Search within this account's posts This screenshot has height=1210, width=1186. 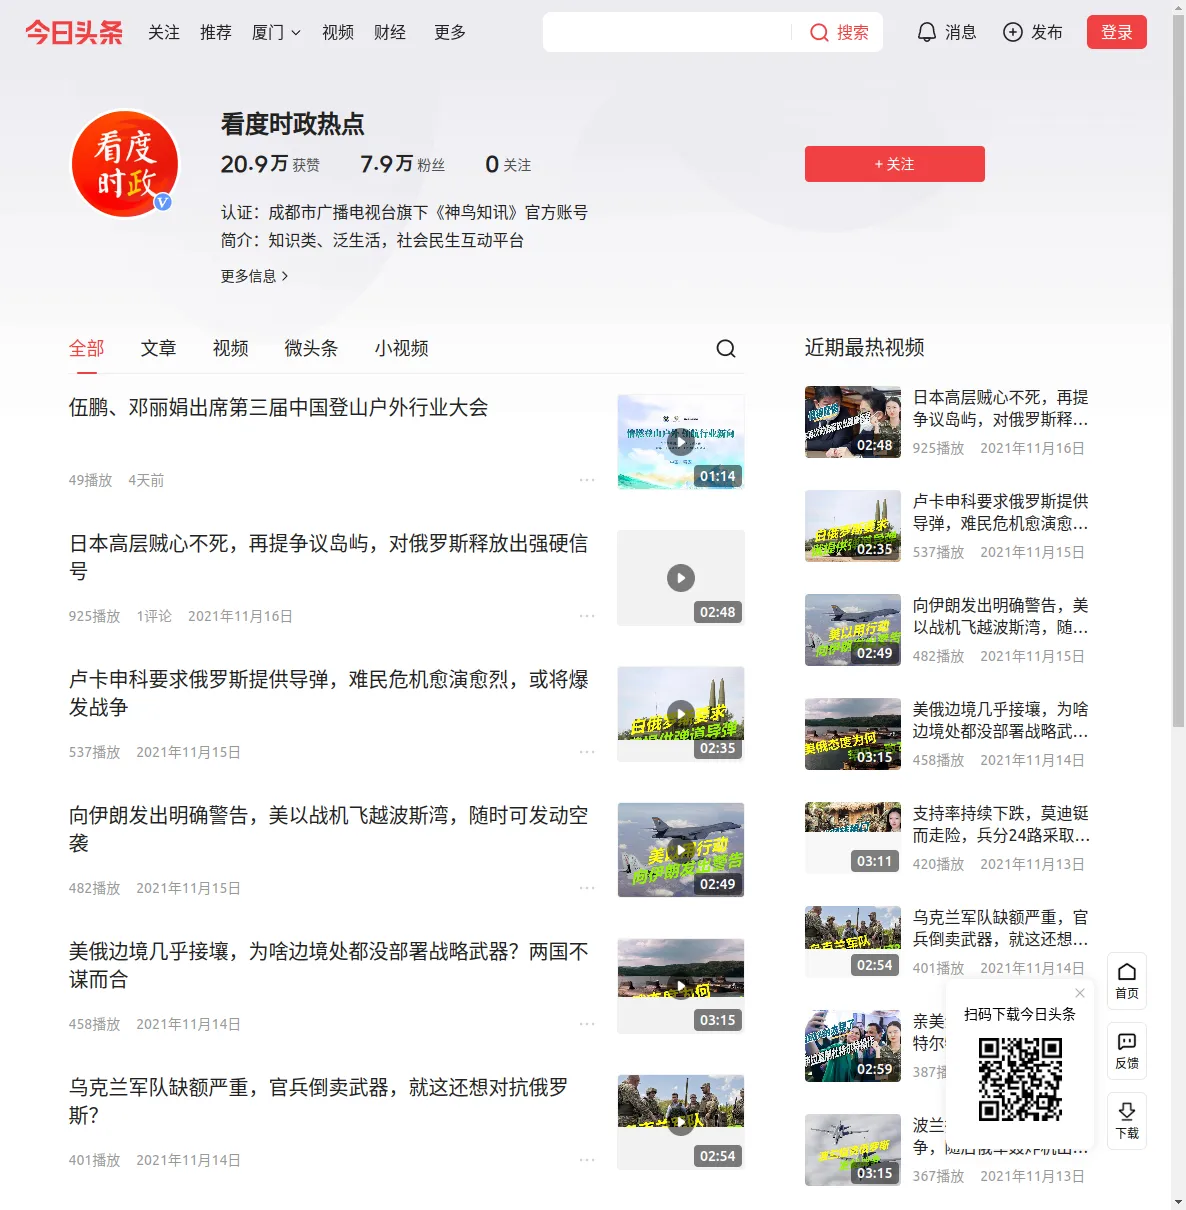pyautogui.click(x=726, y=348)
